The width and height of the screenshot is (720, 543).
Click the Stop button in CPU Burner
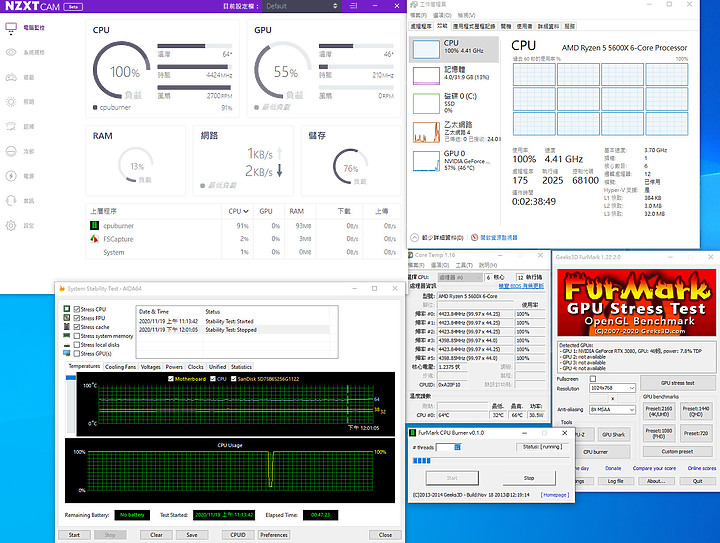[x=529, y=478]
